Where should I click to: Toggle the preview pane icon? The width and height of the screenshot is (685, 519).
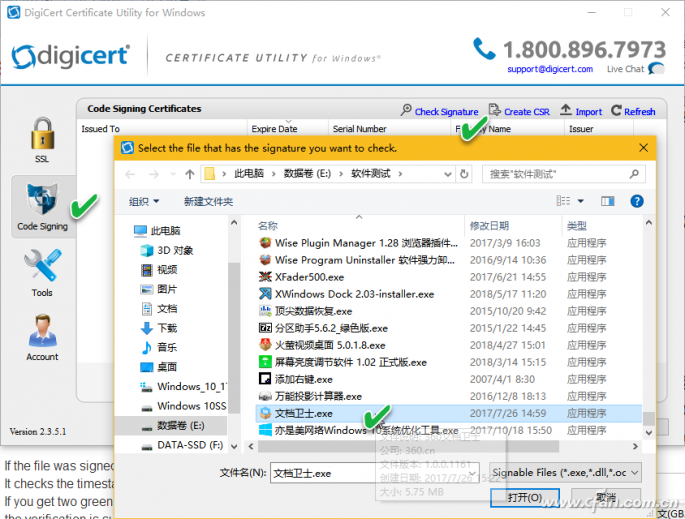pyautogui.click(x=607, y=201)
